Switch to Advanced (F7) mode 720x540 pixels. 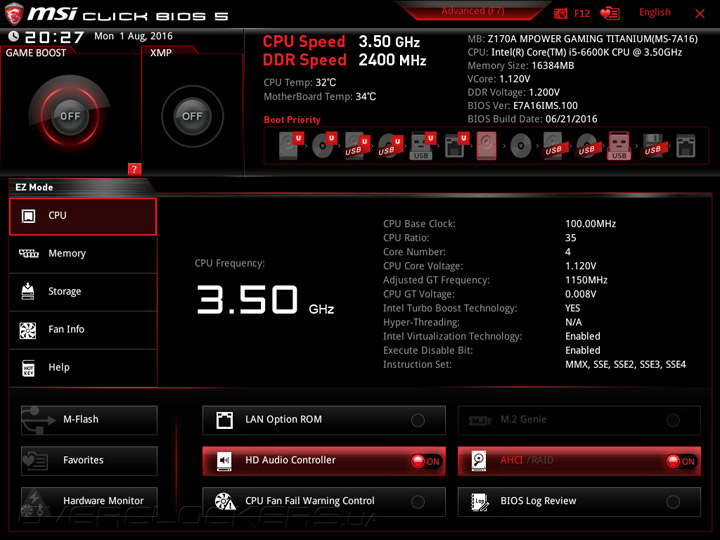[472, 11]
